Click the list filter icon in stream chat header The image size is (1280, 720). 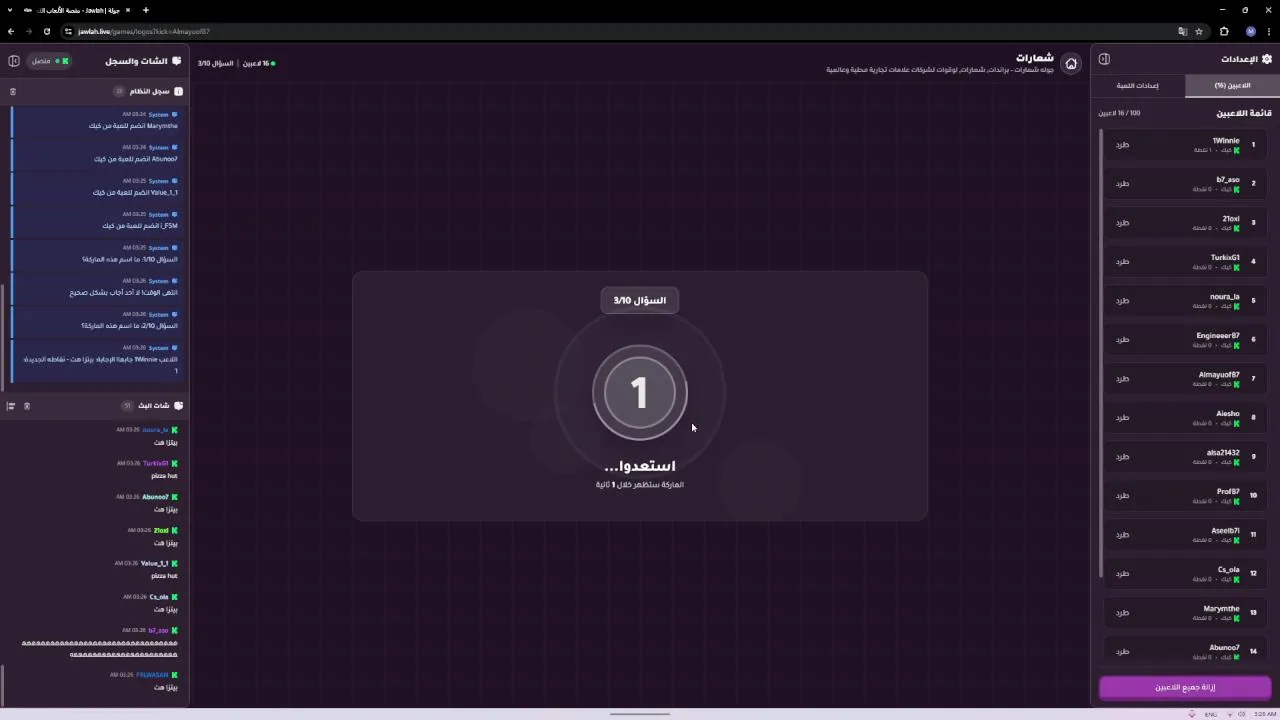tap(11, 406)
